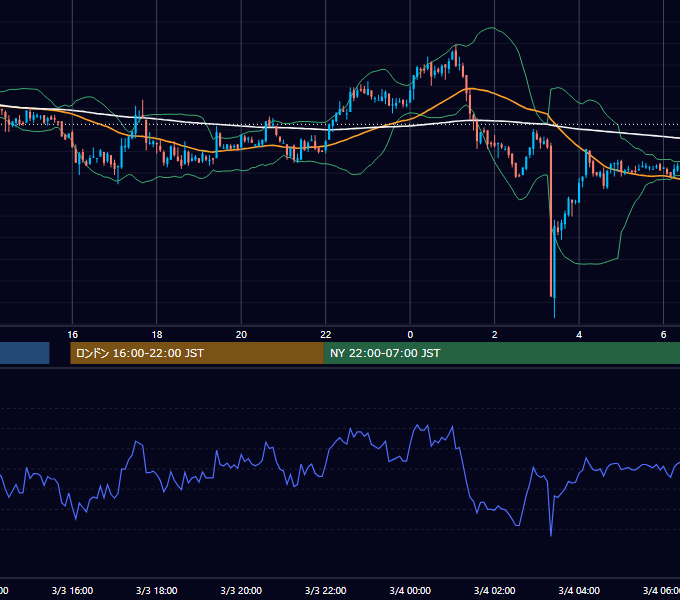
Task: Click the 3/3 20:00 label on indicator axis
Action: coord(241,591)
